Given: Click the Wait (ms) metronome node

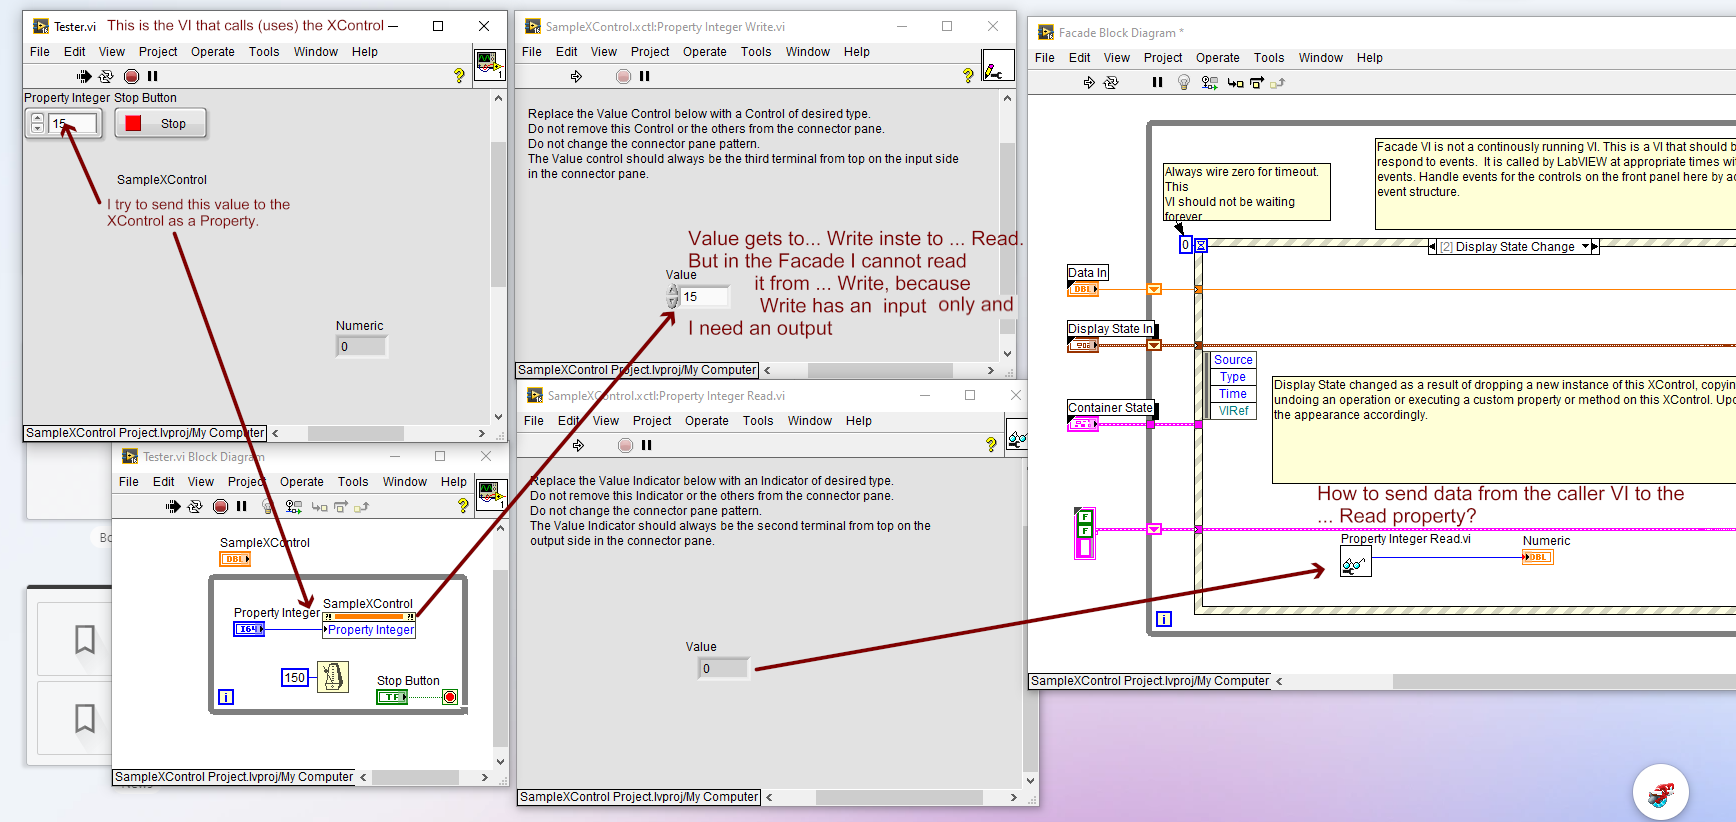Looking at the screenshot, I should (333, 677).
